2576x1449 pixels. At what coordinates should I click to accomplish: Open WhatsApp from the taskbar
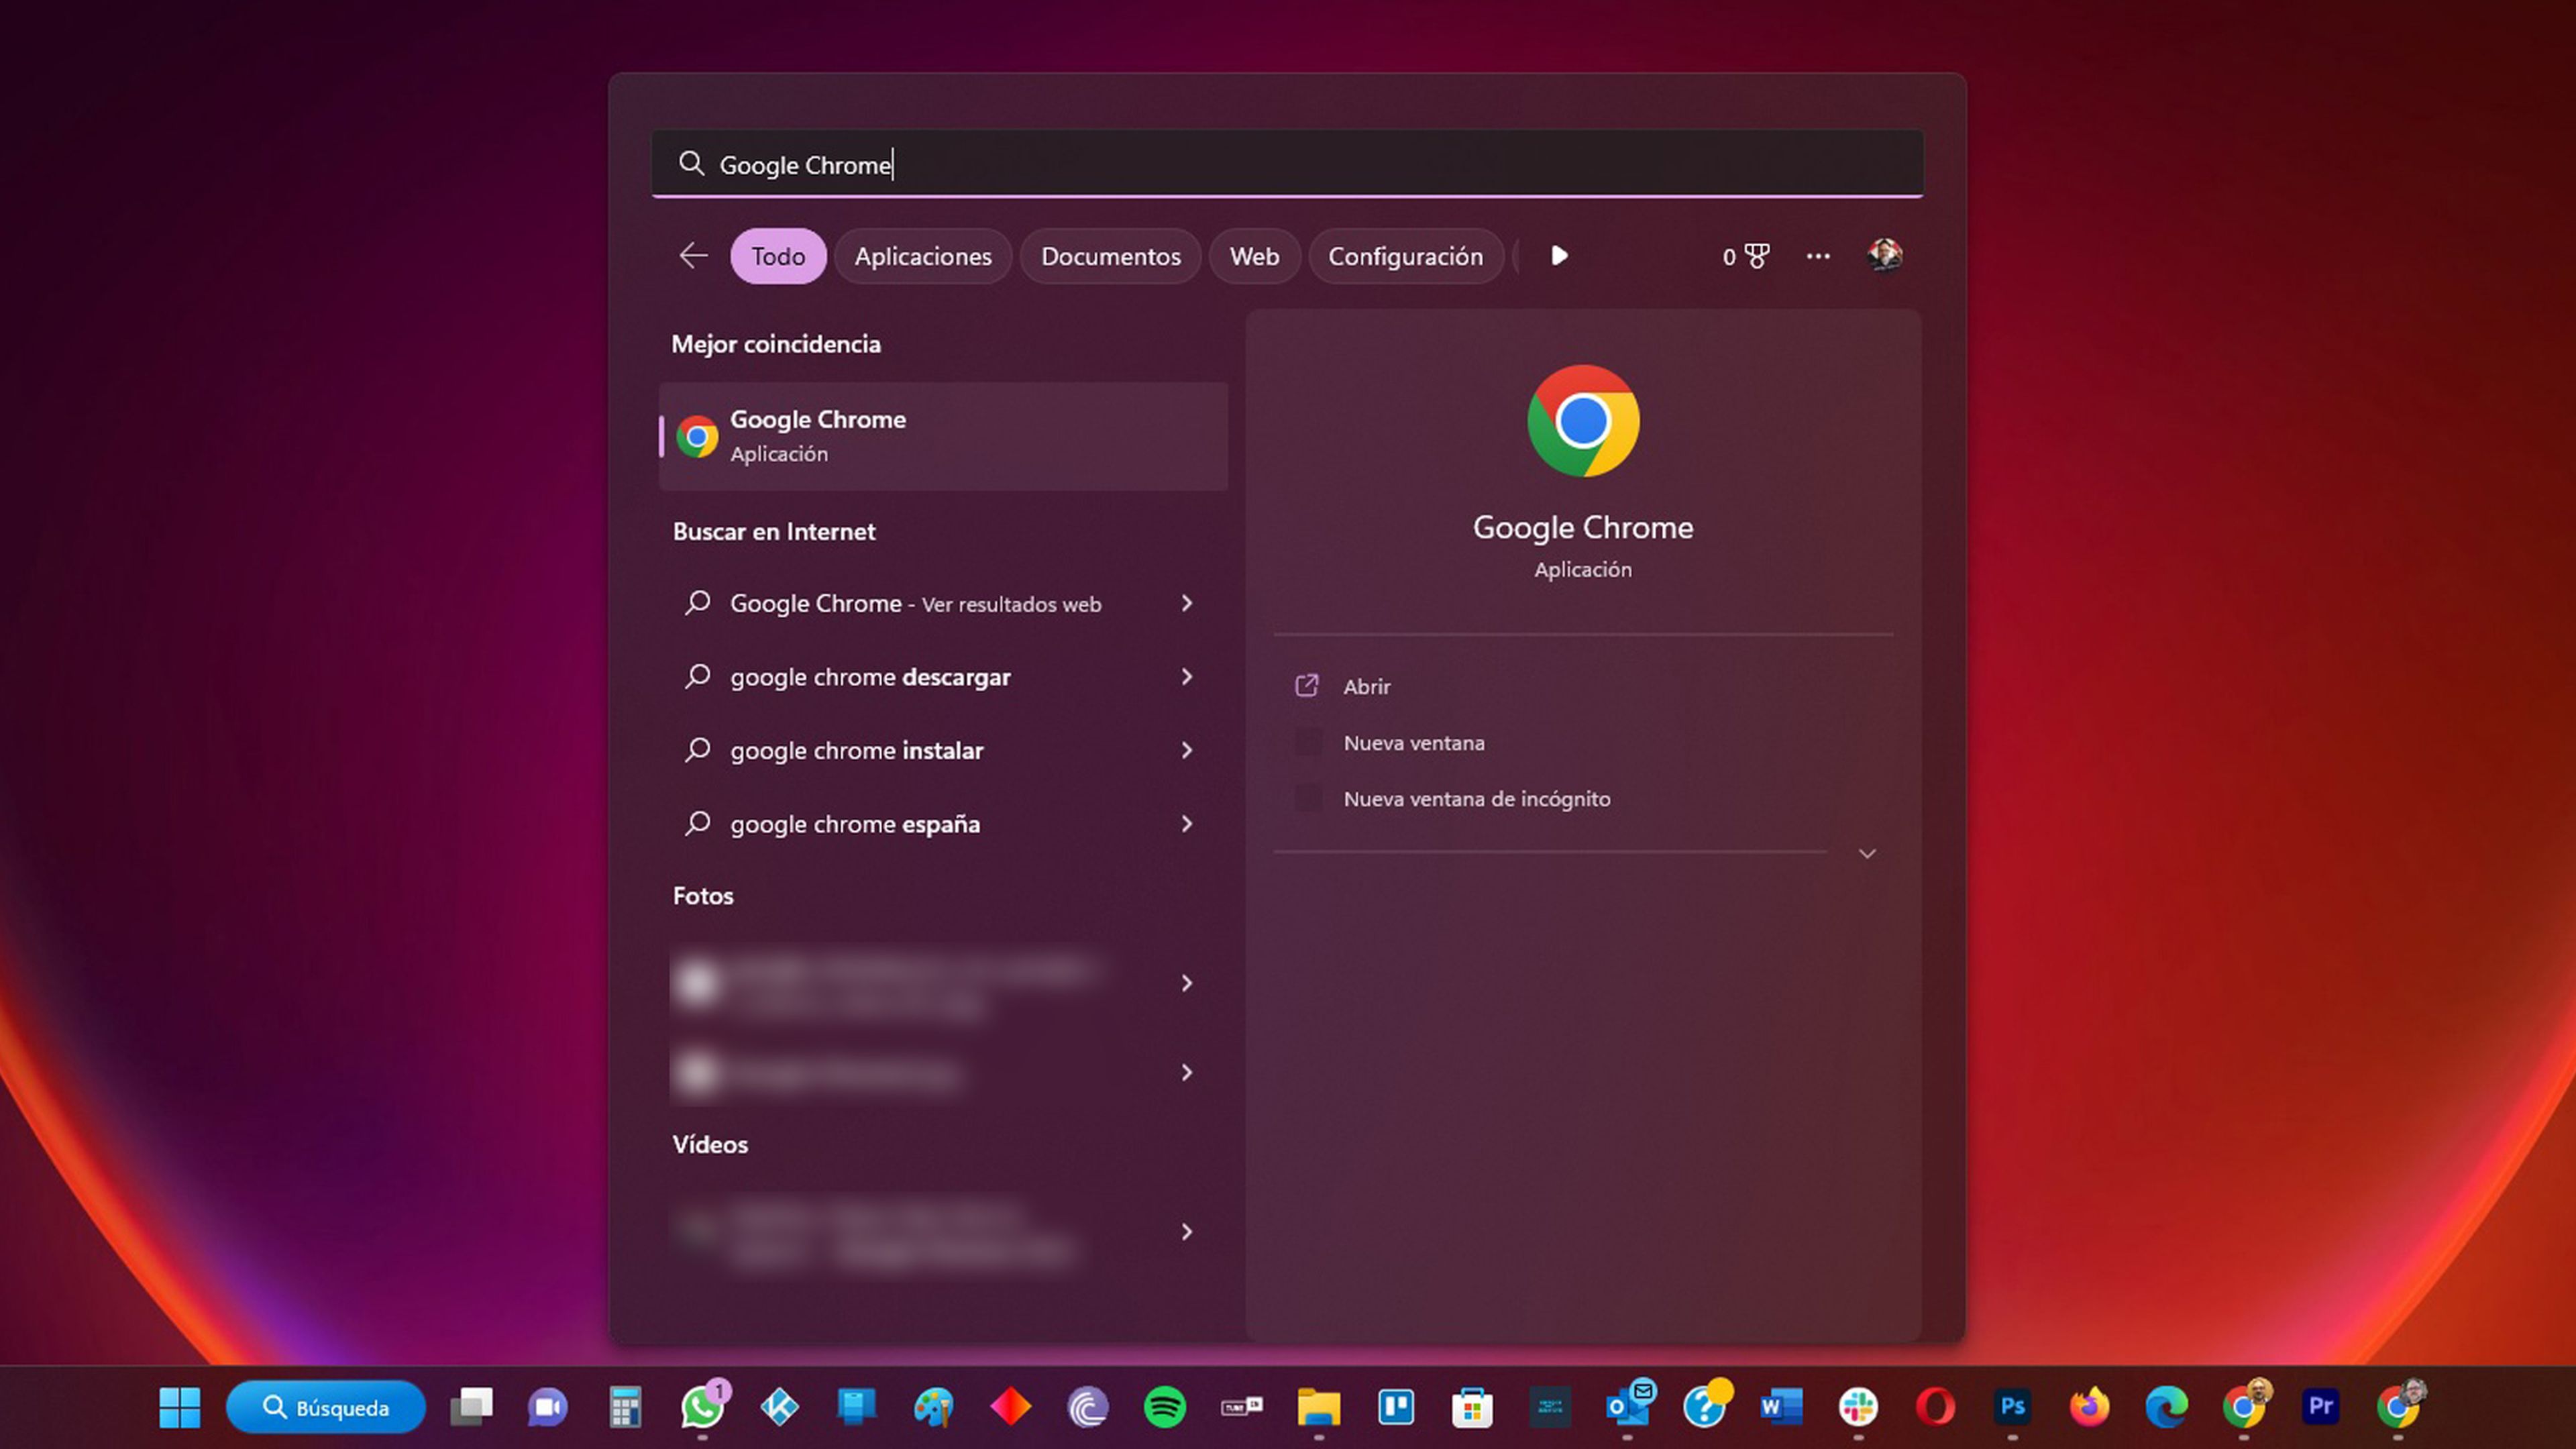tap(702, 1407)
